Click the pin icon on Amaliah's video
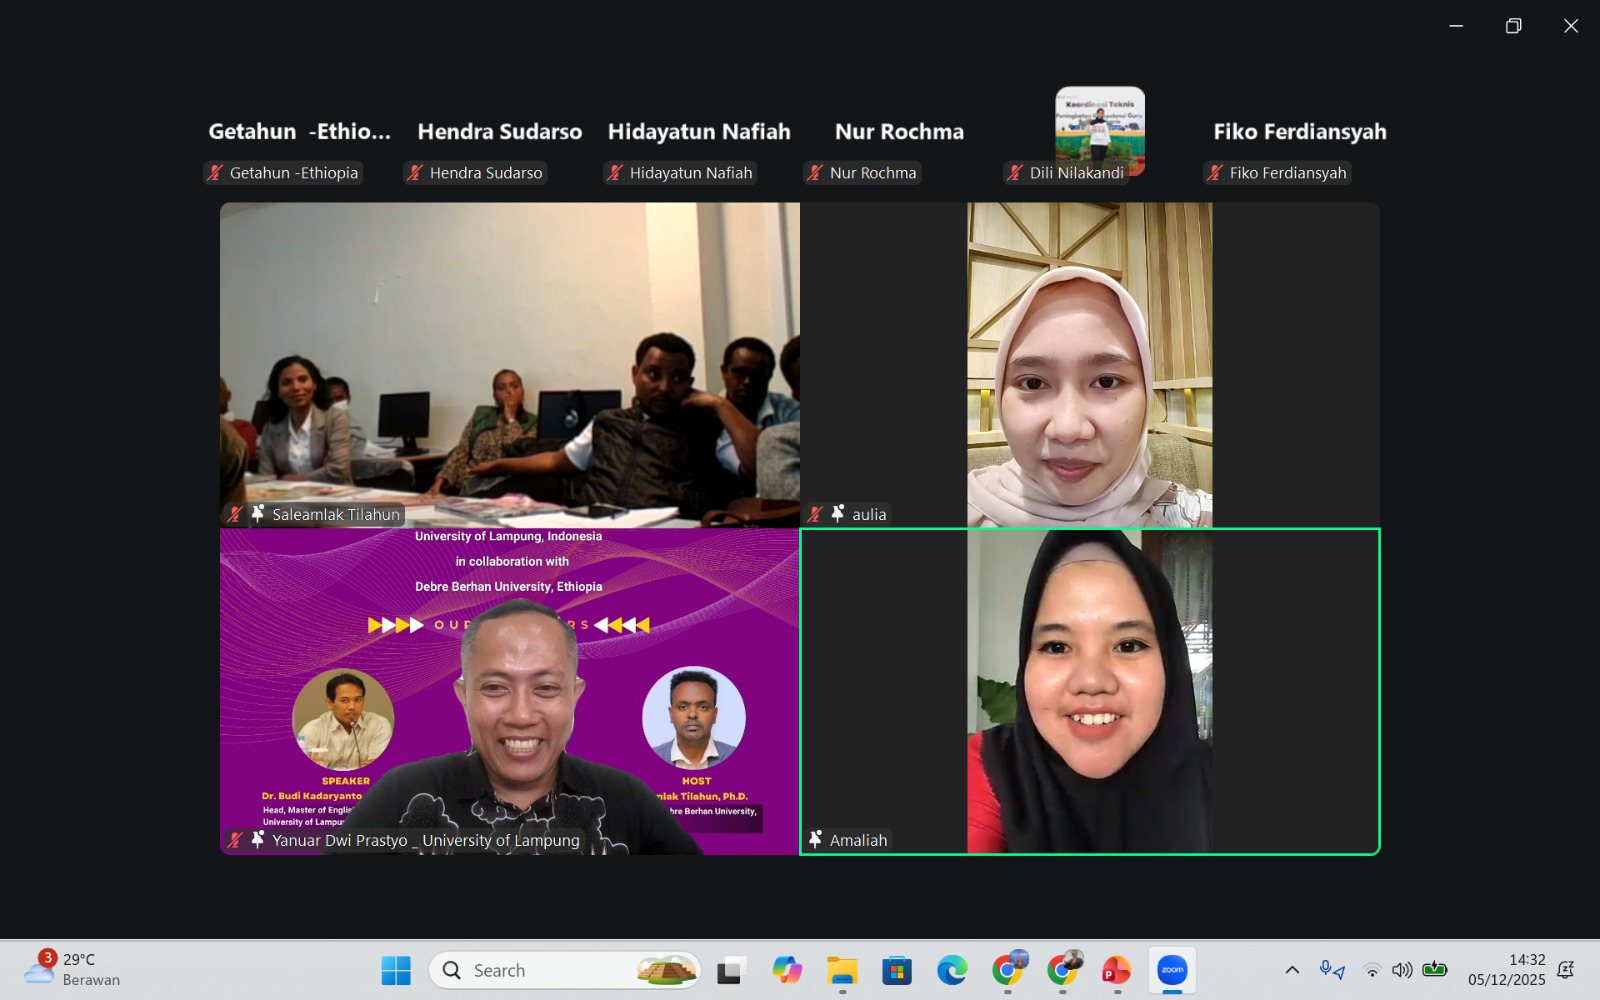Viewport: 1600px width, 1000px height. [x=815, y=840]
